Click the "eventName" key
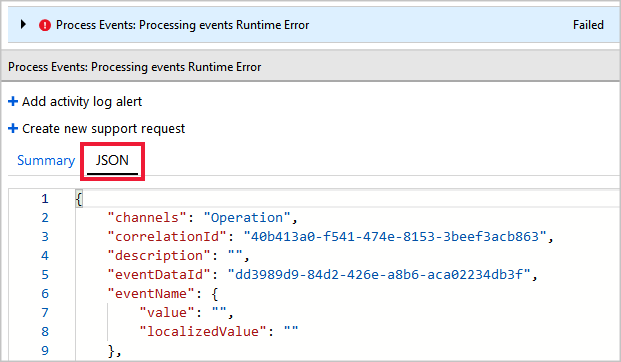Screen dimensions: 621x362 [x=151, y=293]
